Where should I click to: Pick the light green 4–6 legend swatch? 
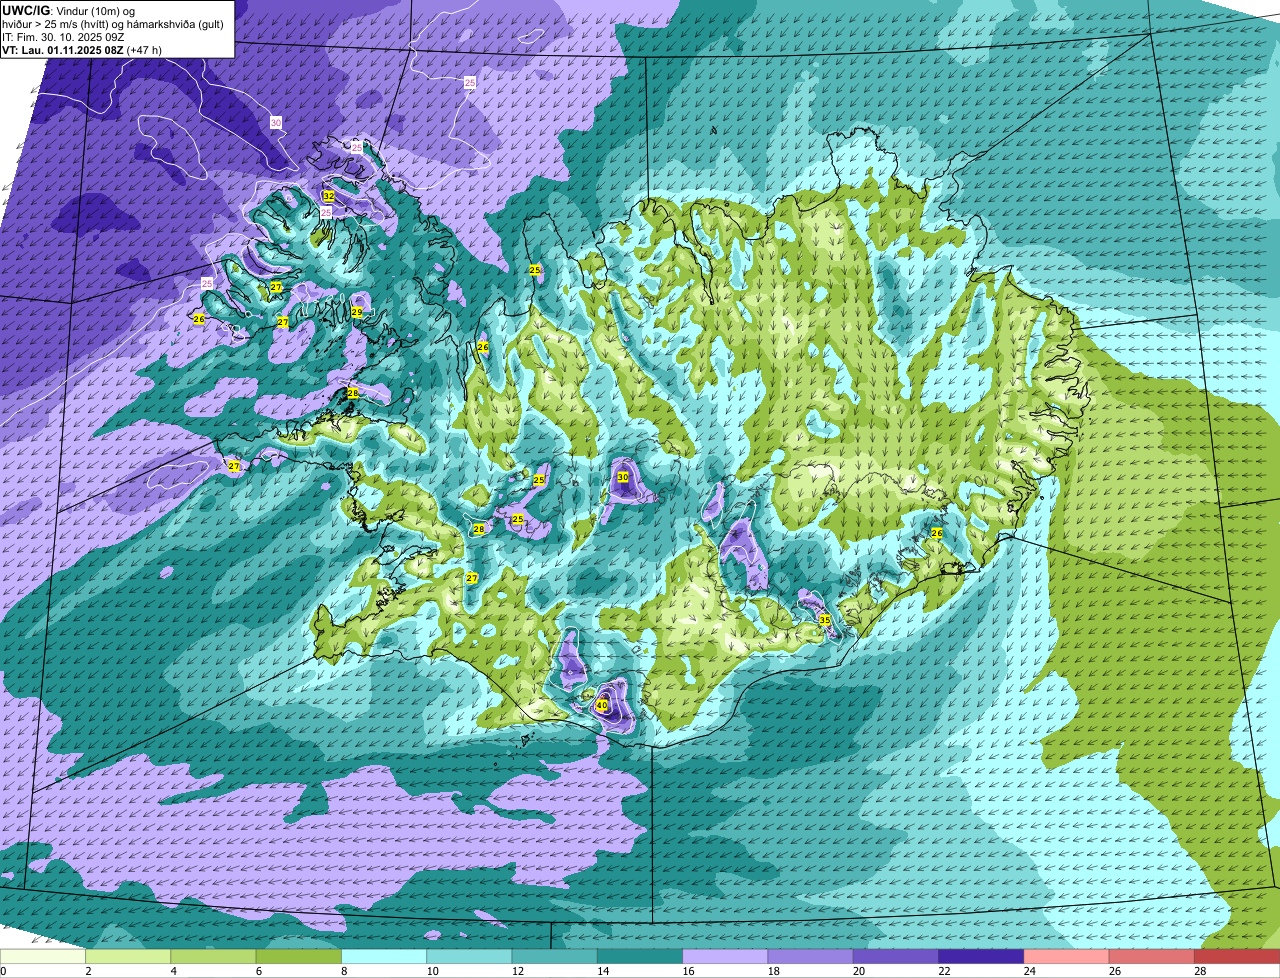click(x=213, y=957)
